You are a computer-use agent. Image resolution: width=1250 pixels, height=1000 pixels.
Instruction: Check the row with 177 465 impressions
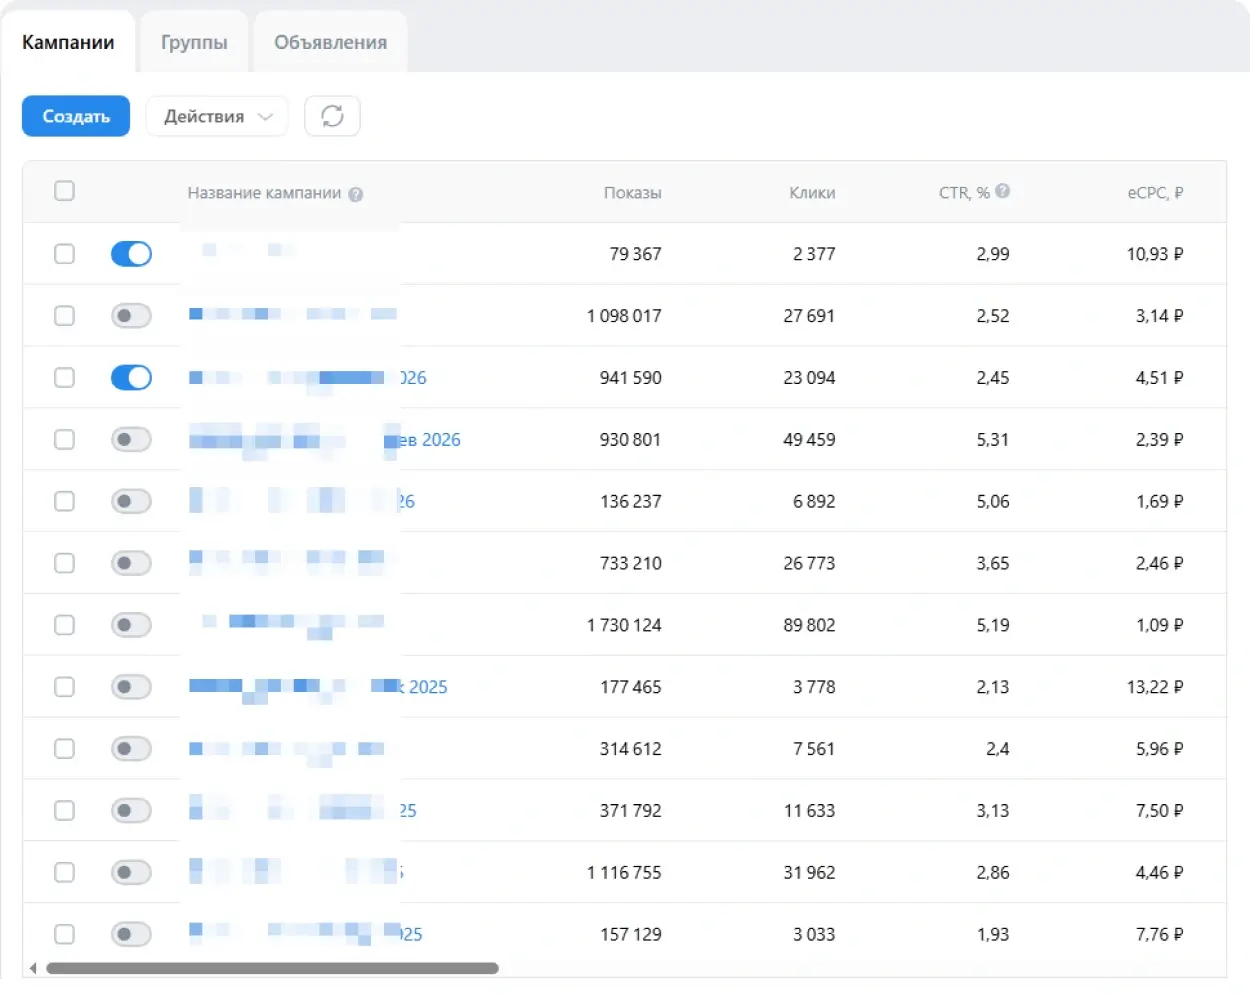tap(64, 687)
